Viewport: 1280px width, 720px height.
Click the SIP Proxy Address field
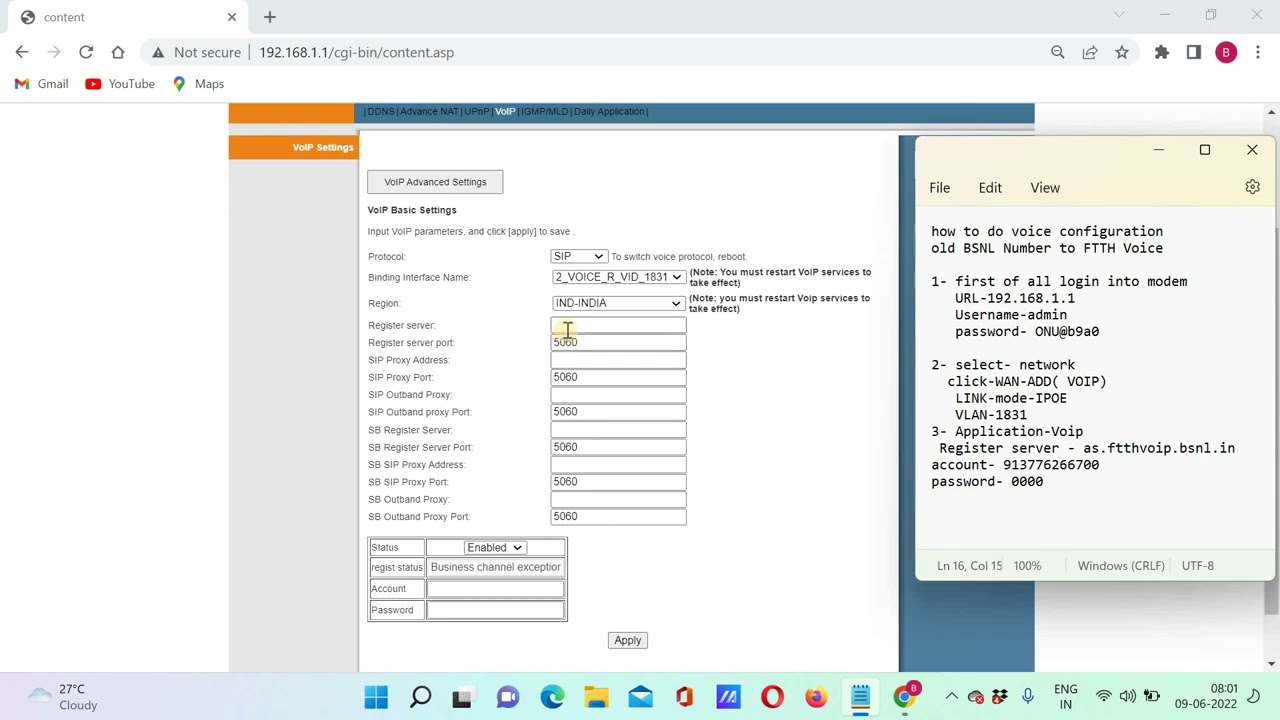tap(618, 360)
